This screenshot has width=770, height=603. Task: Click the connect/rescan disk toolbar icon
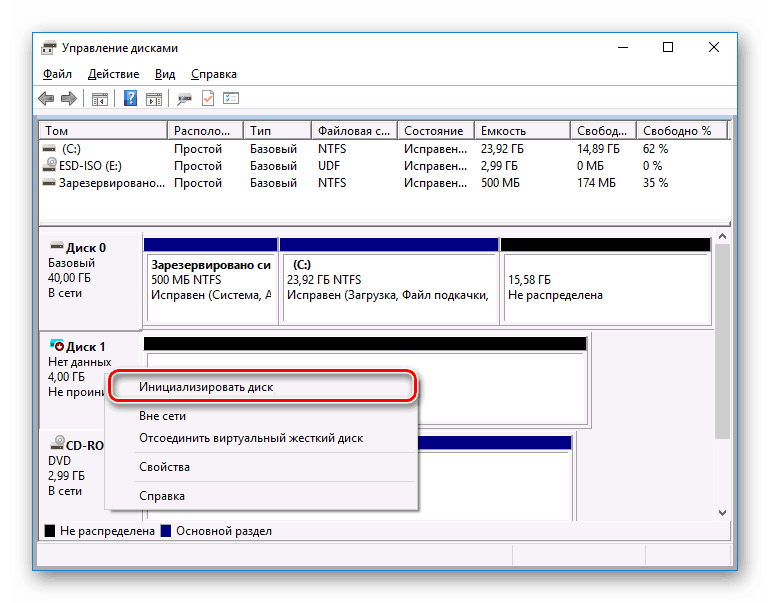pyautogui.click(x=184, y=99)
